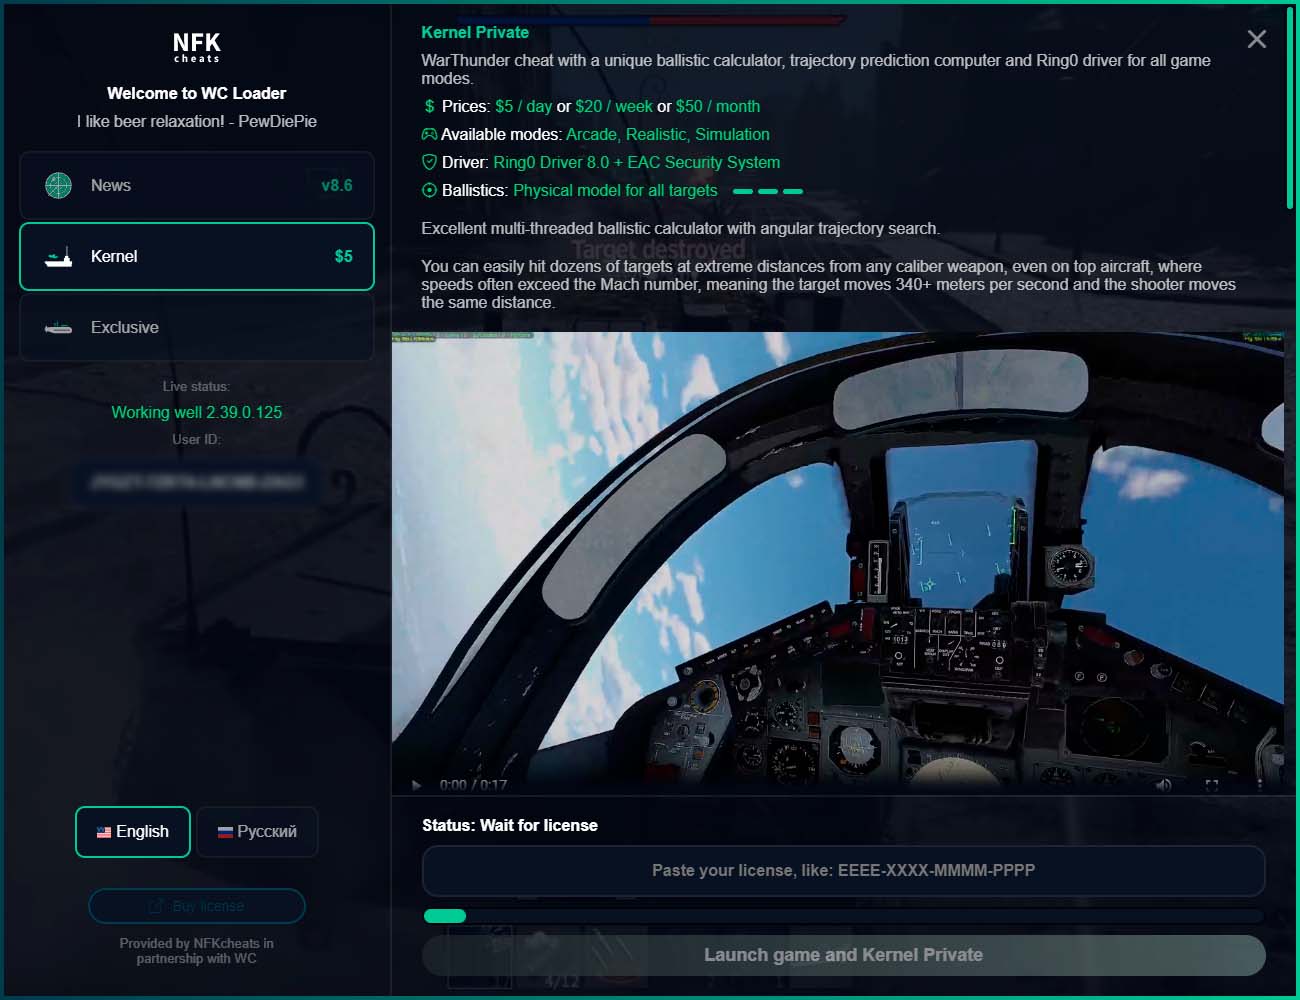Screen dimensions: 1300x1000
Task: Launch game and Kernel Private
Action: pyautogui.click(x=844, y=955)
